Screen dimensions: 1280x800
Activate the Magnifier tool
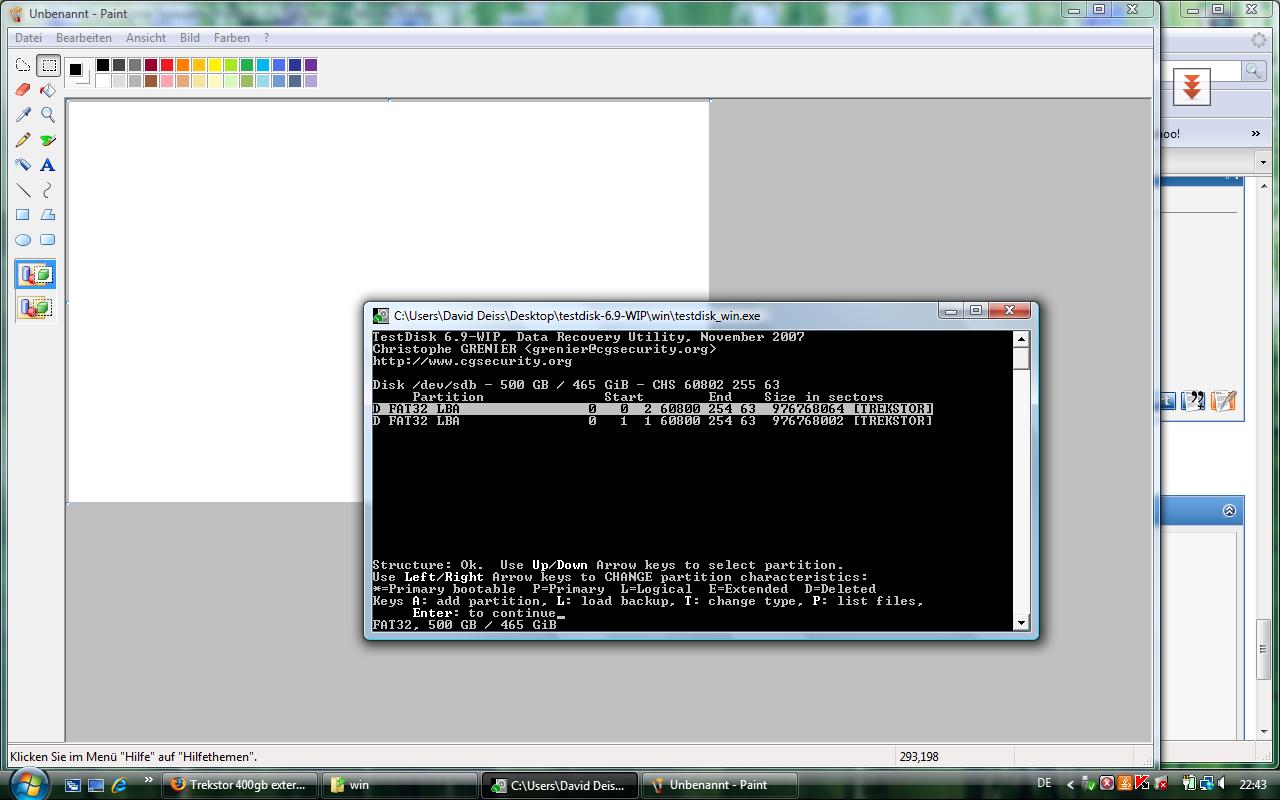pos(48,115)
